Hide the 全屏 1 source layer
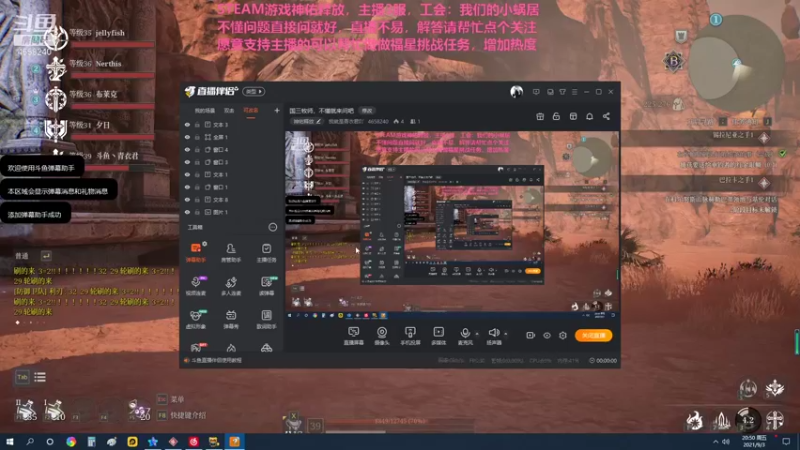Screen dimensions: 800x450 187,137
